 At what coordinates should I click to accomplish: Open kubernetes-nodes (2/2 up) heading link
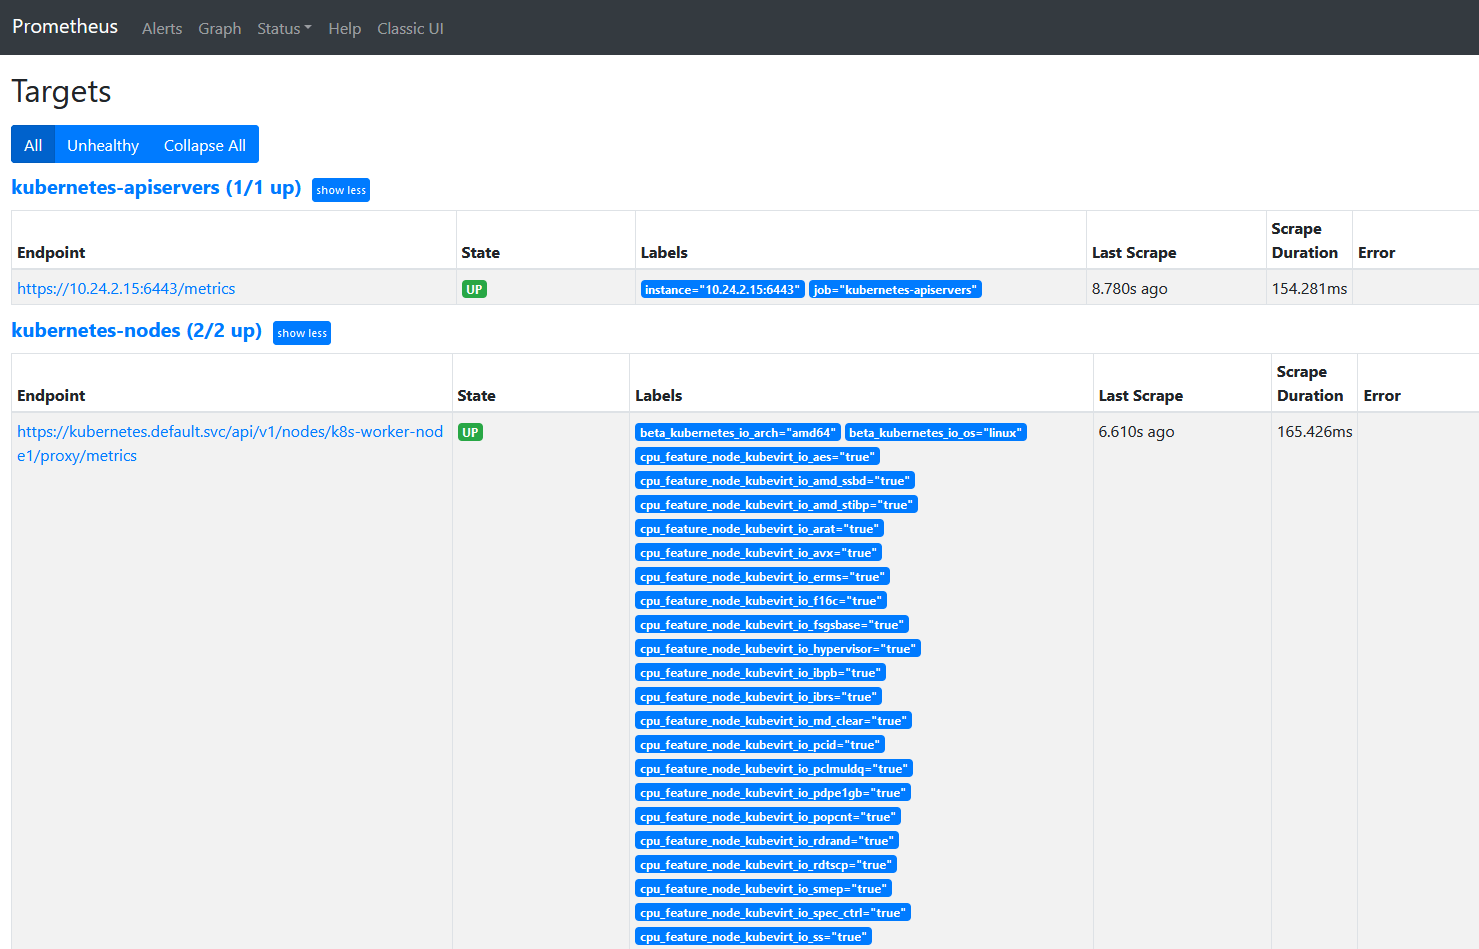[x=136, y=331]
